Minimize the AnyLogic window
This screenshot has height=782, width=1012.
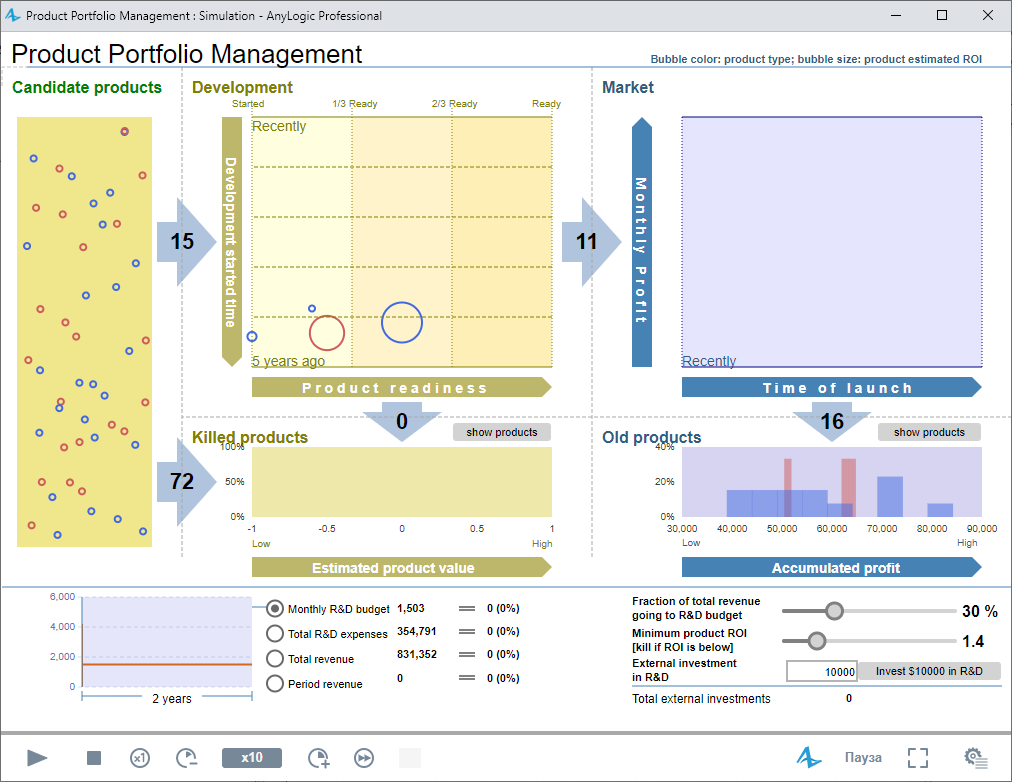pyautogui.click(x=896, y=15)
